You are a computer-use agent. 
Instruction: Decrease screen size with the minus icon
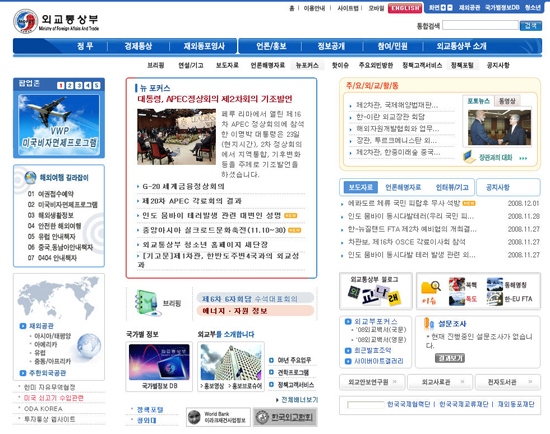[x=450, y=7]
